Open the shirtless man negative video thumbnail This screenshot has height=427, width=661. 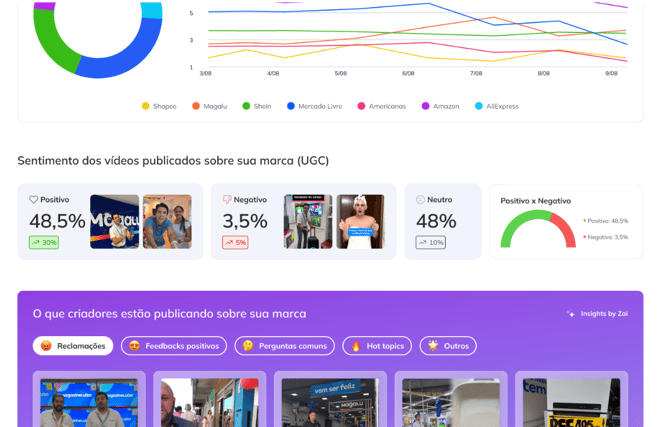pos(361,221)
